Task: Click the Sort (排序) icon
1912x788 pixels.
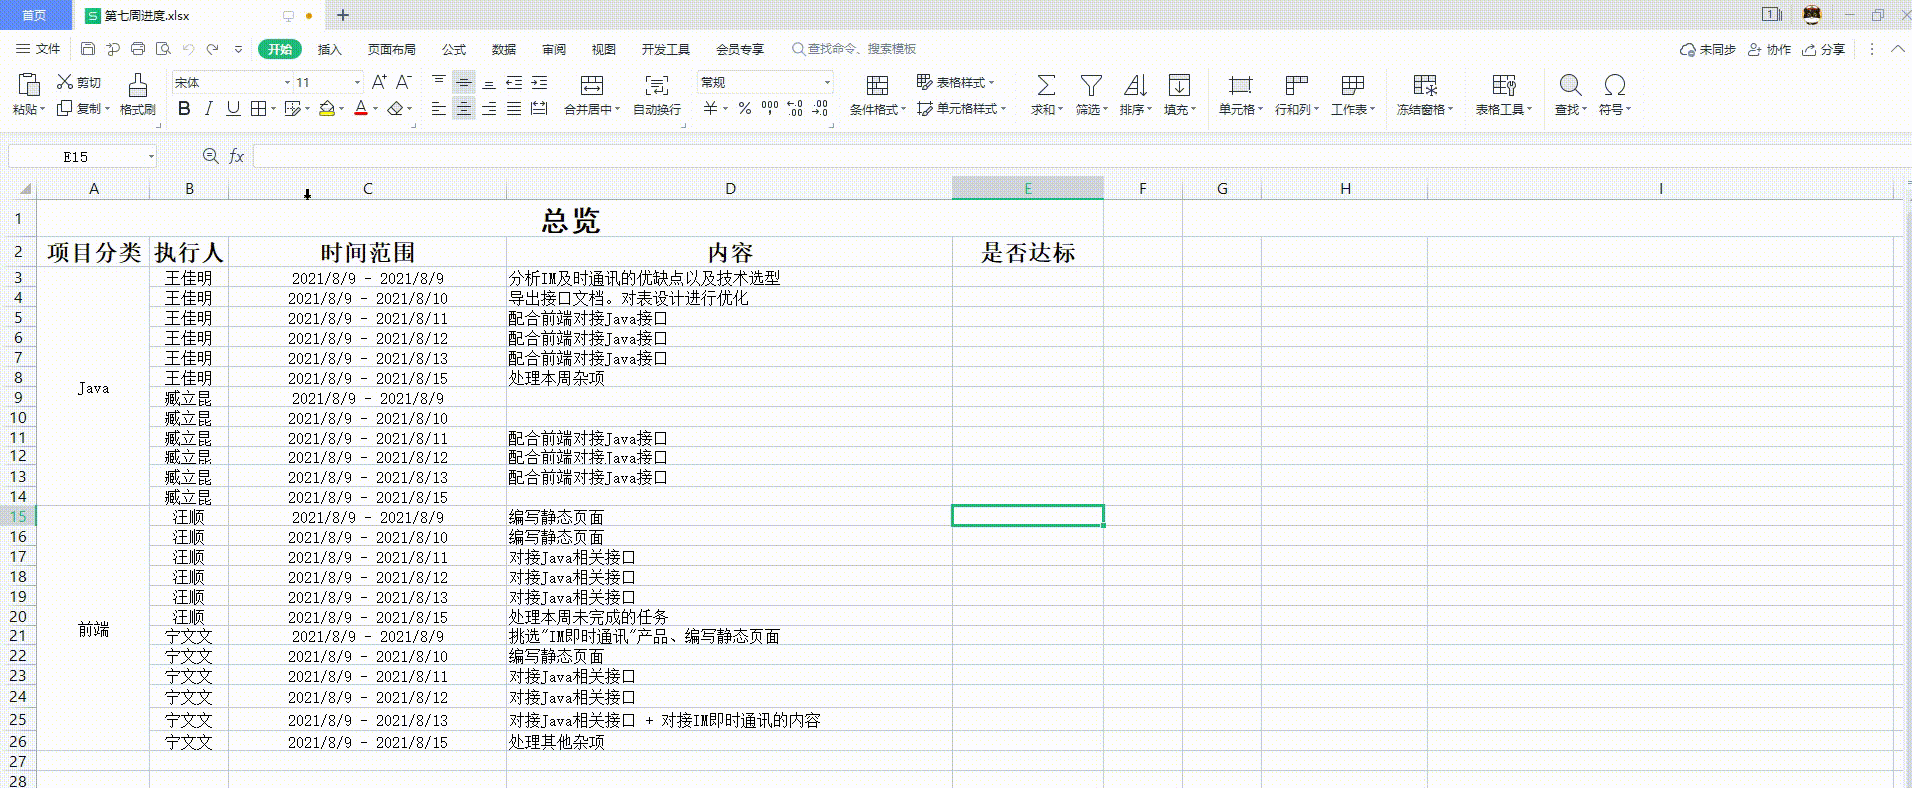Action: pos(1135,85)
